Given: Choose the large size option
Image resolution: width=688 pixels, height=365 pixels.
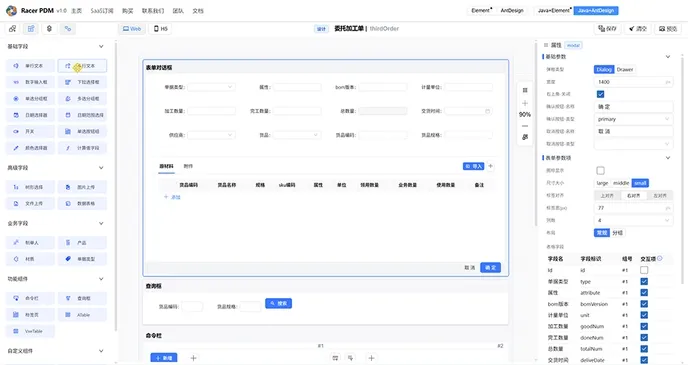Looking at the screenshot, I should click(x=602, y=183).
